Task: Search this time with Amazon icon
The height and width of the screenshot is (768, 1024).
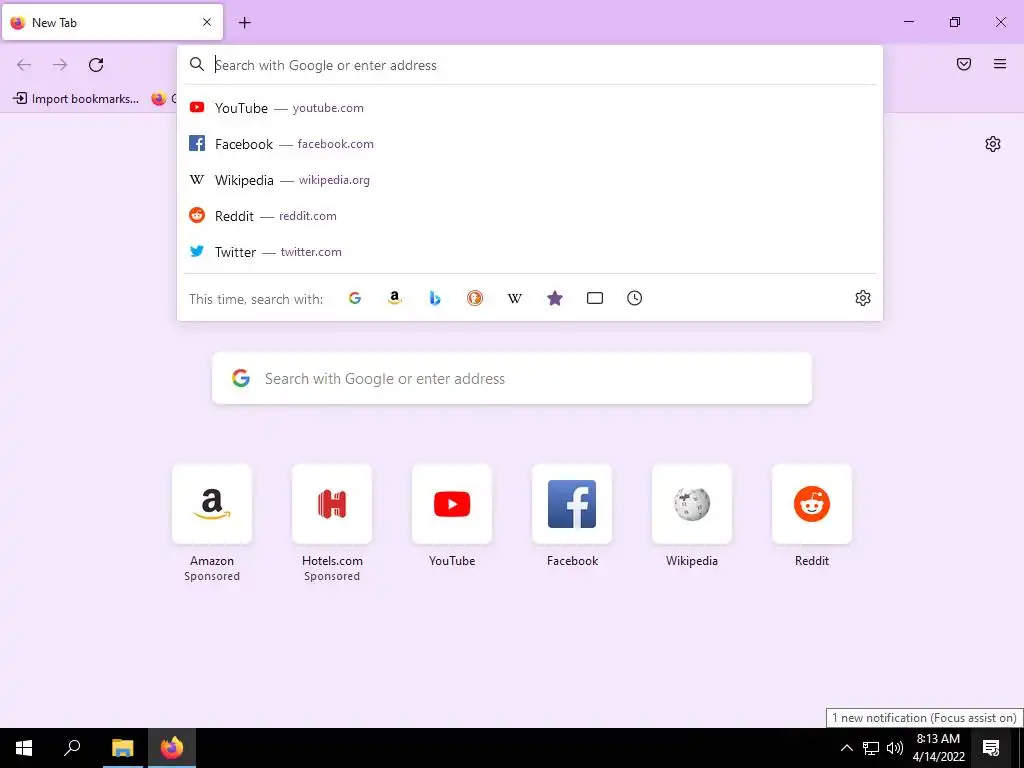Action: (394, 298)
